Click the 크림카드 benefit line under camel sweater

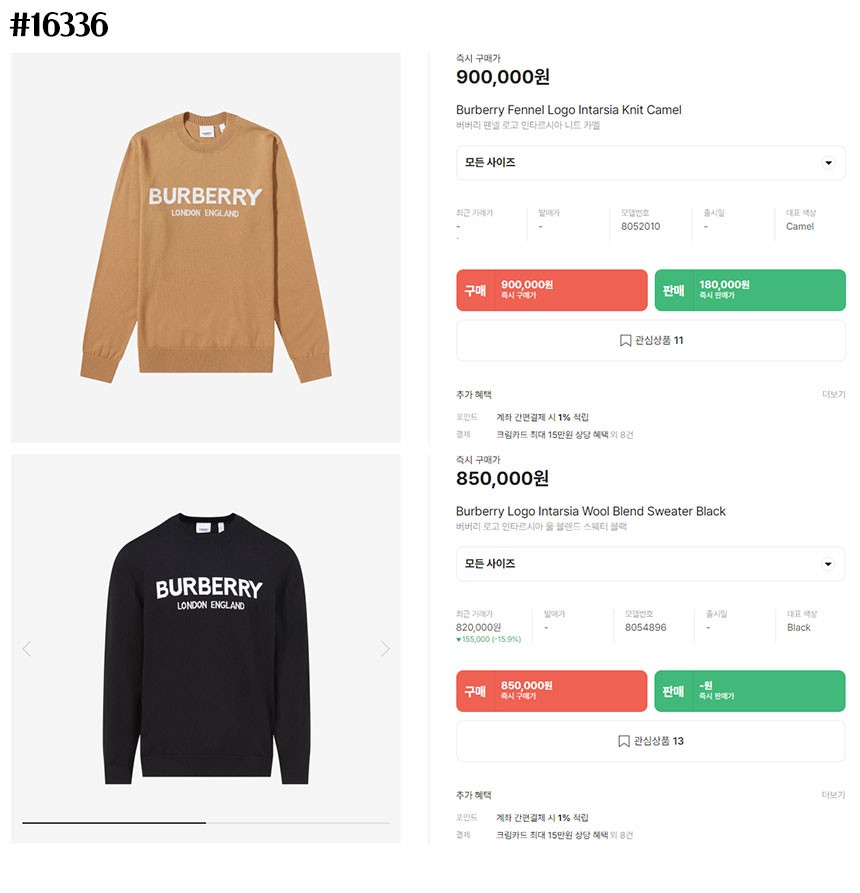pos(564,435)
